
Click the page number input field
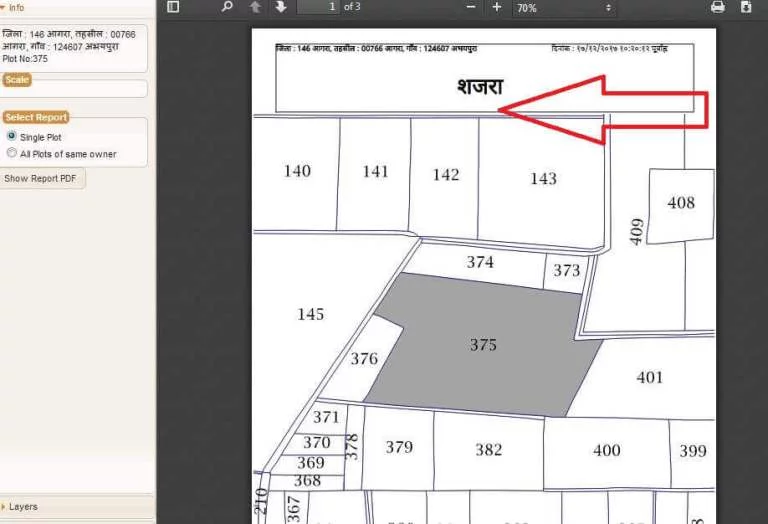pyautogui.click(x=318, y=6)
